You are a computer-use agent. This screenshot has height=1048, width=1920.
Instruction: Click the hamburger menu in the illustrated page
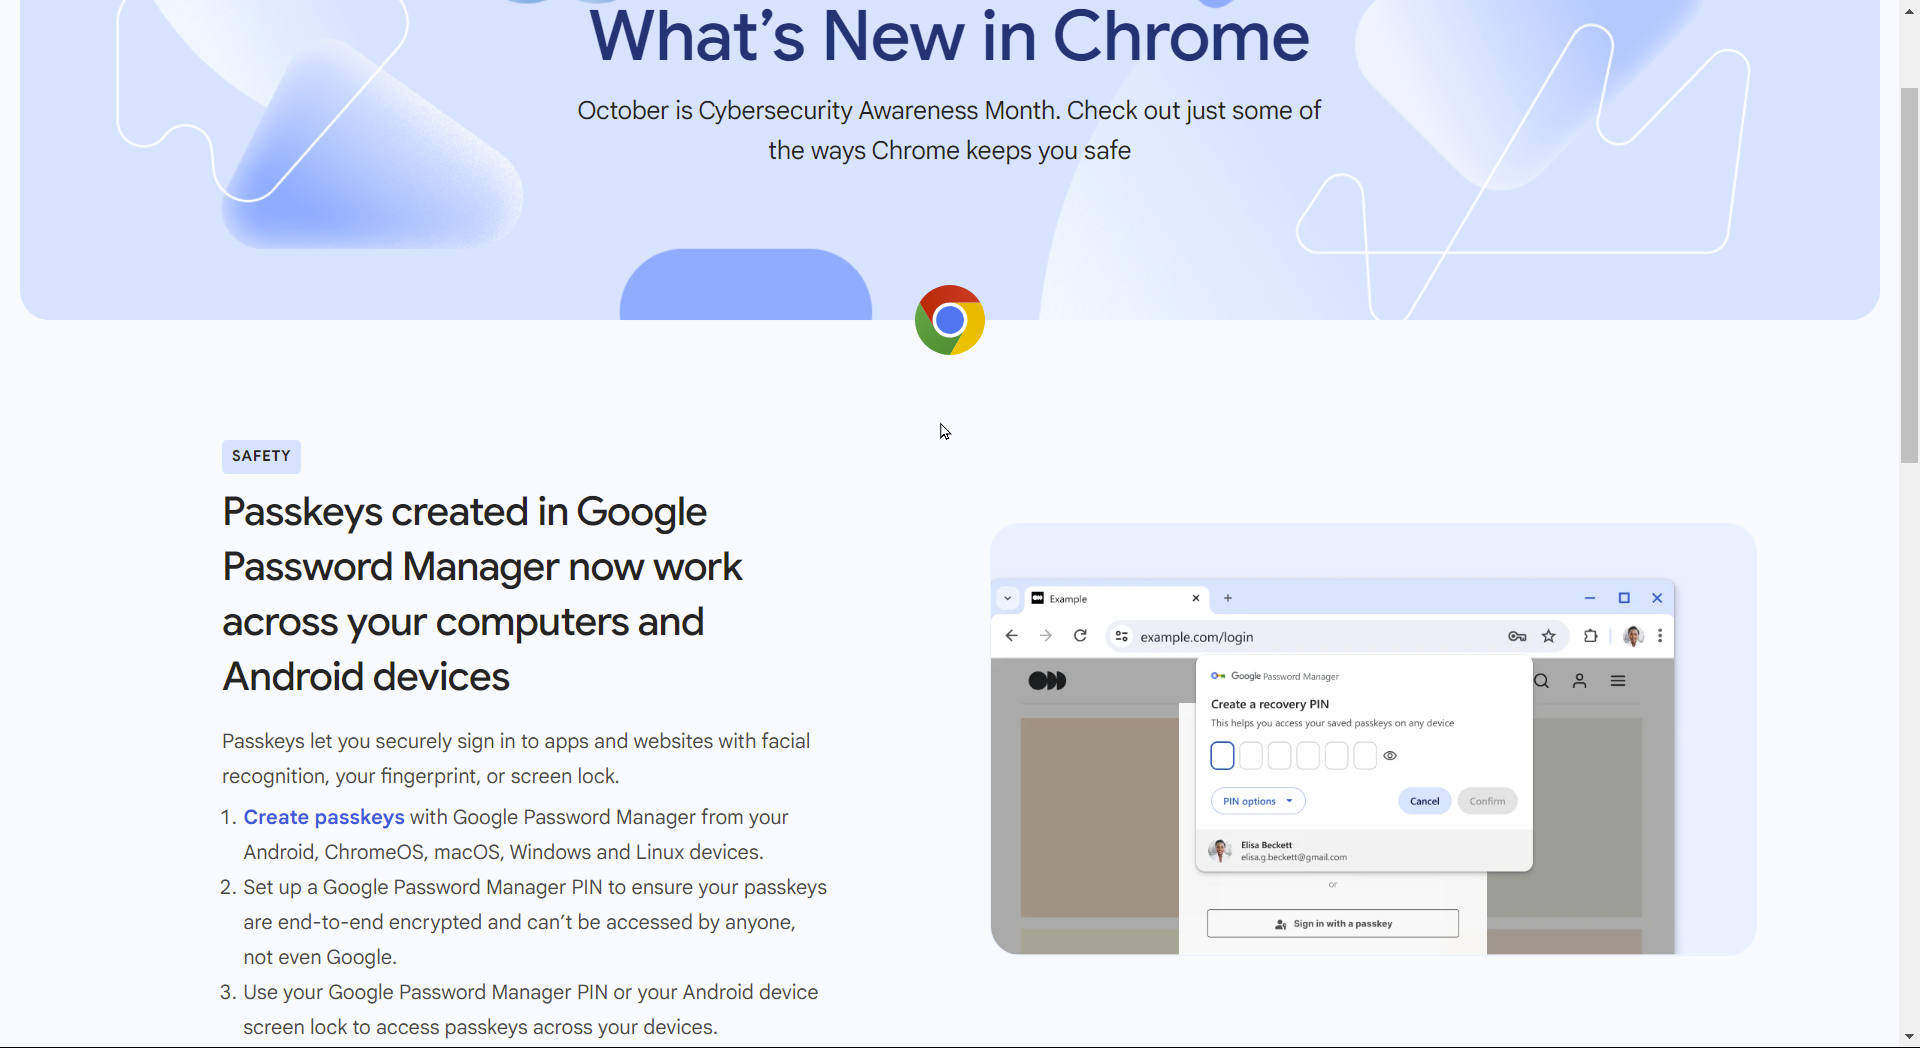1618,681
